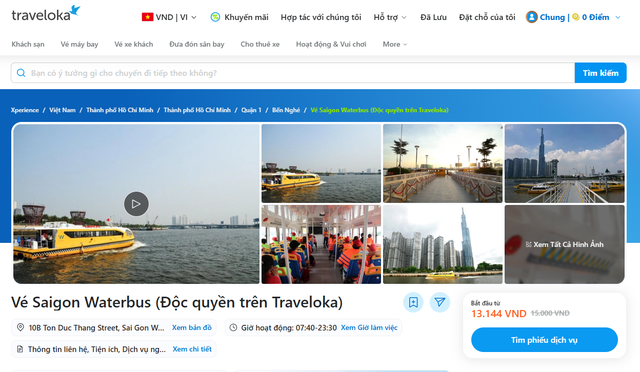
Task: Open the pier walkway sunset thumbnail
Action: tap(443, 163)
